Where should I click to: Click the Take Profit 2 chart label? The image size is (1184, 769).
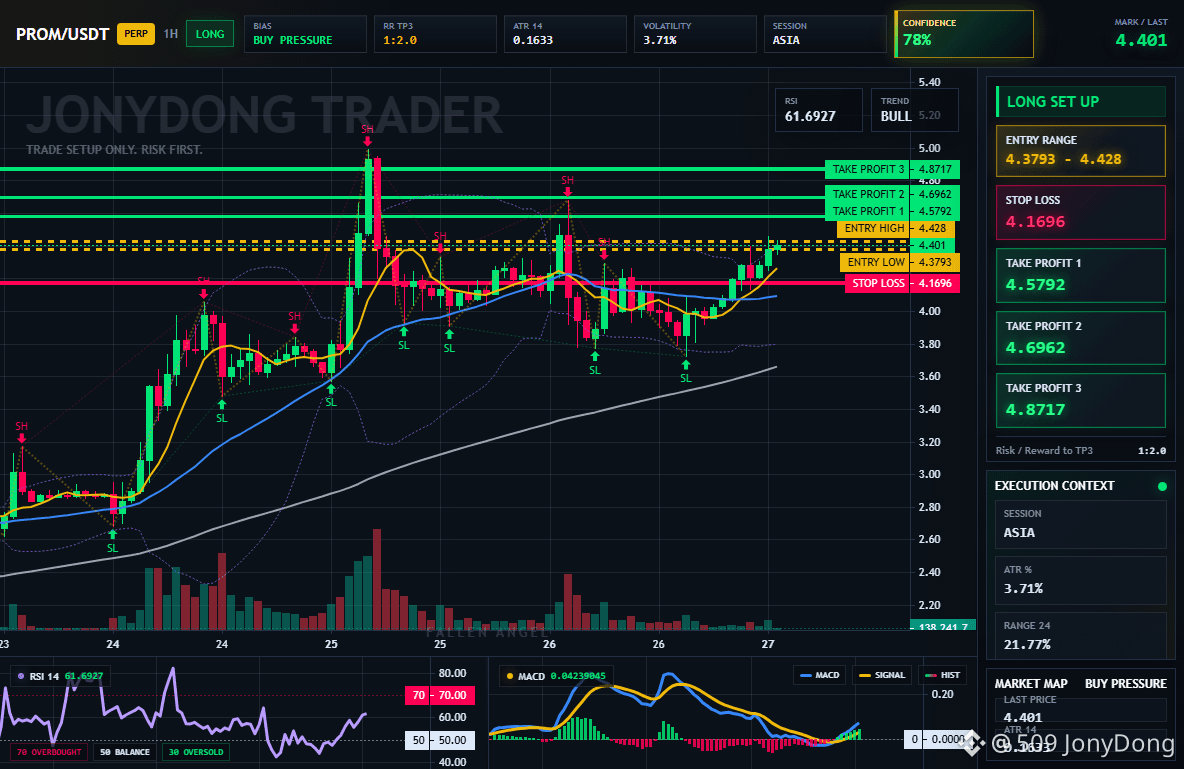tap(868, 194)
